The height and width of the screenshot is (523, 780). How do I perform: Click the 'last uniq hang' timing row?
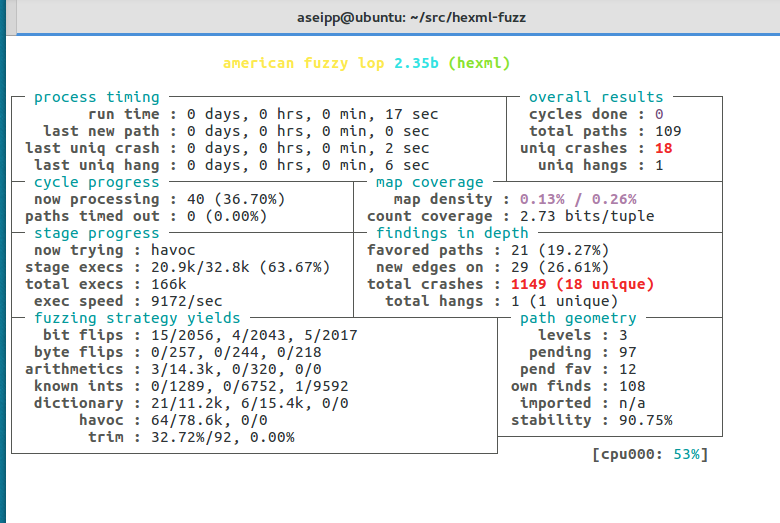(x=232, y=165)
